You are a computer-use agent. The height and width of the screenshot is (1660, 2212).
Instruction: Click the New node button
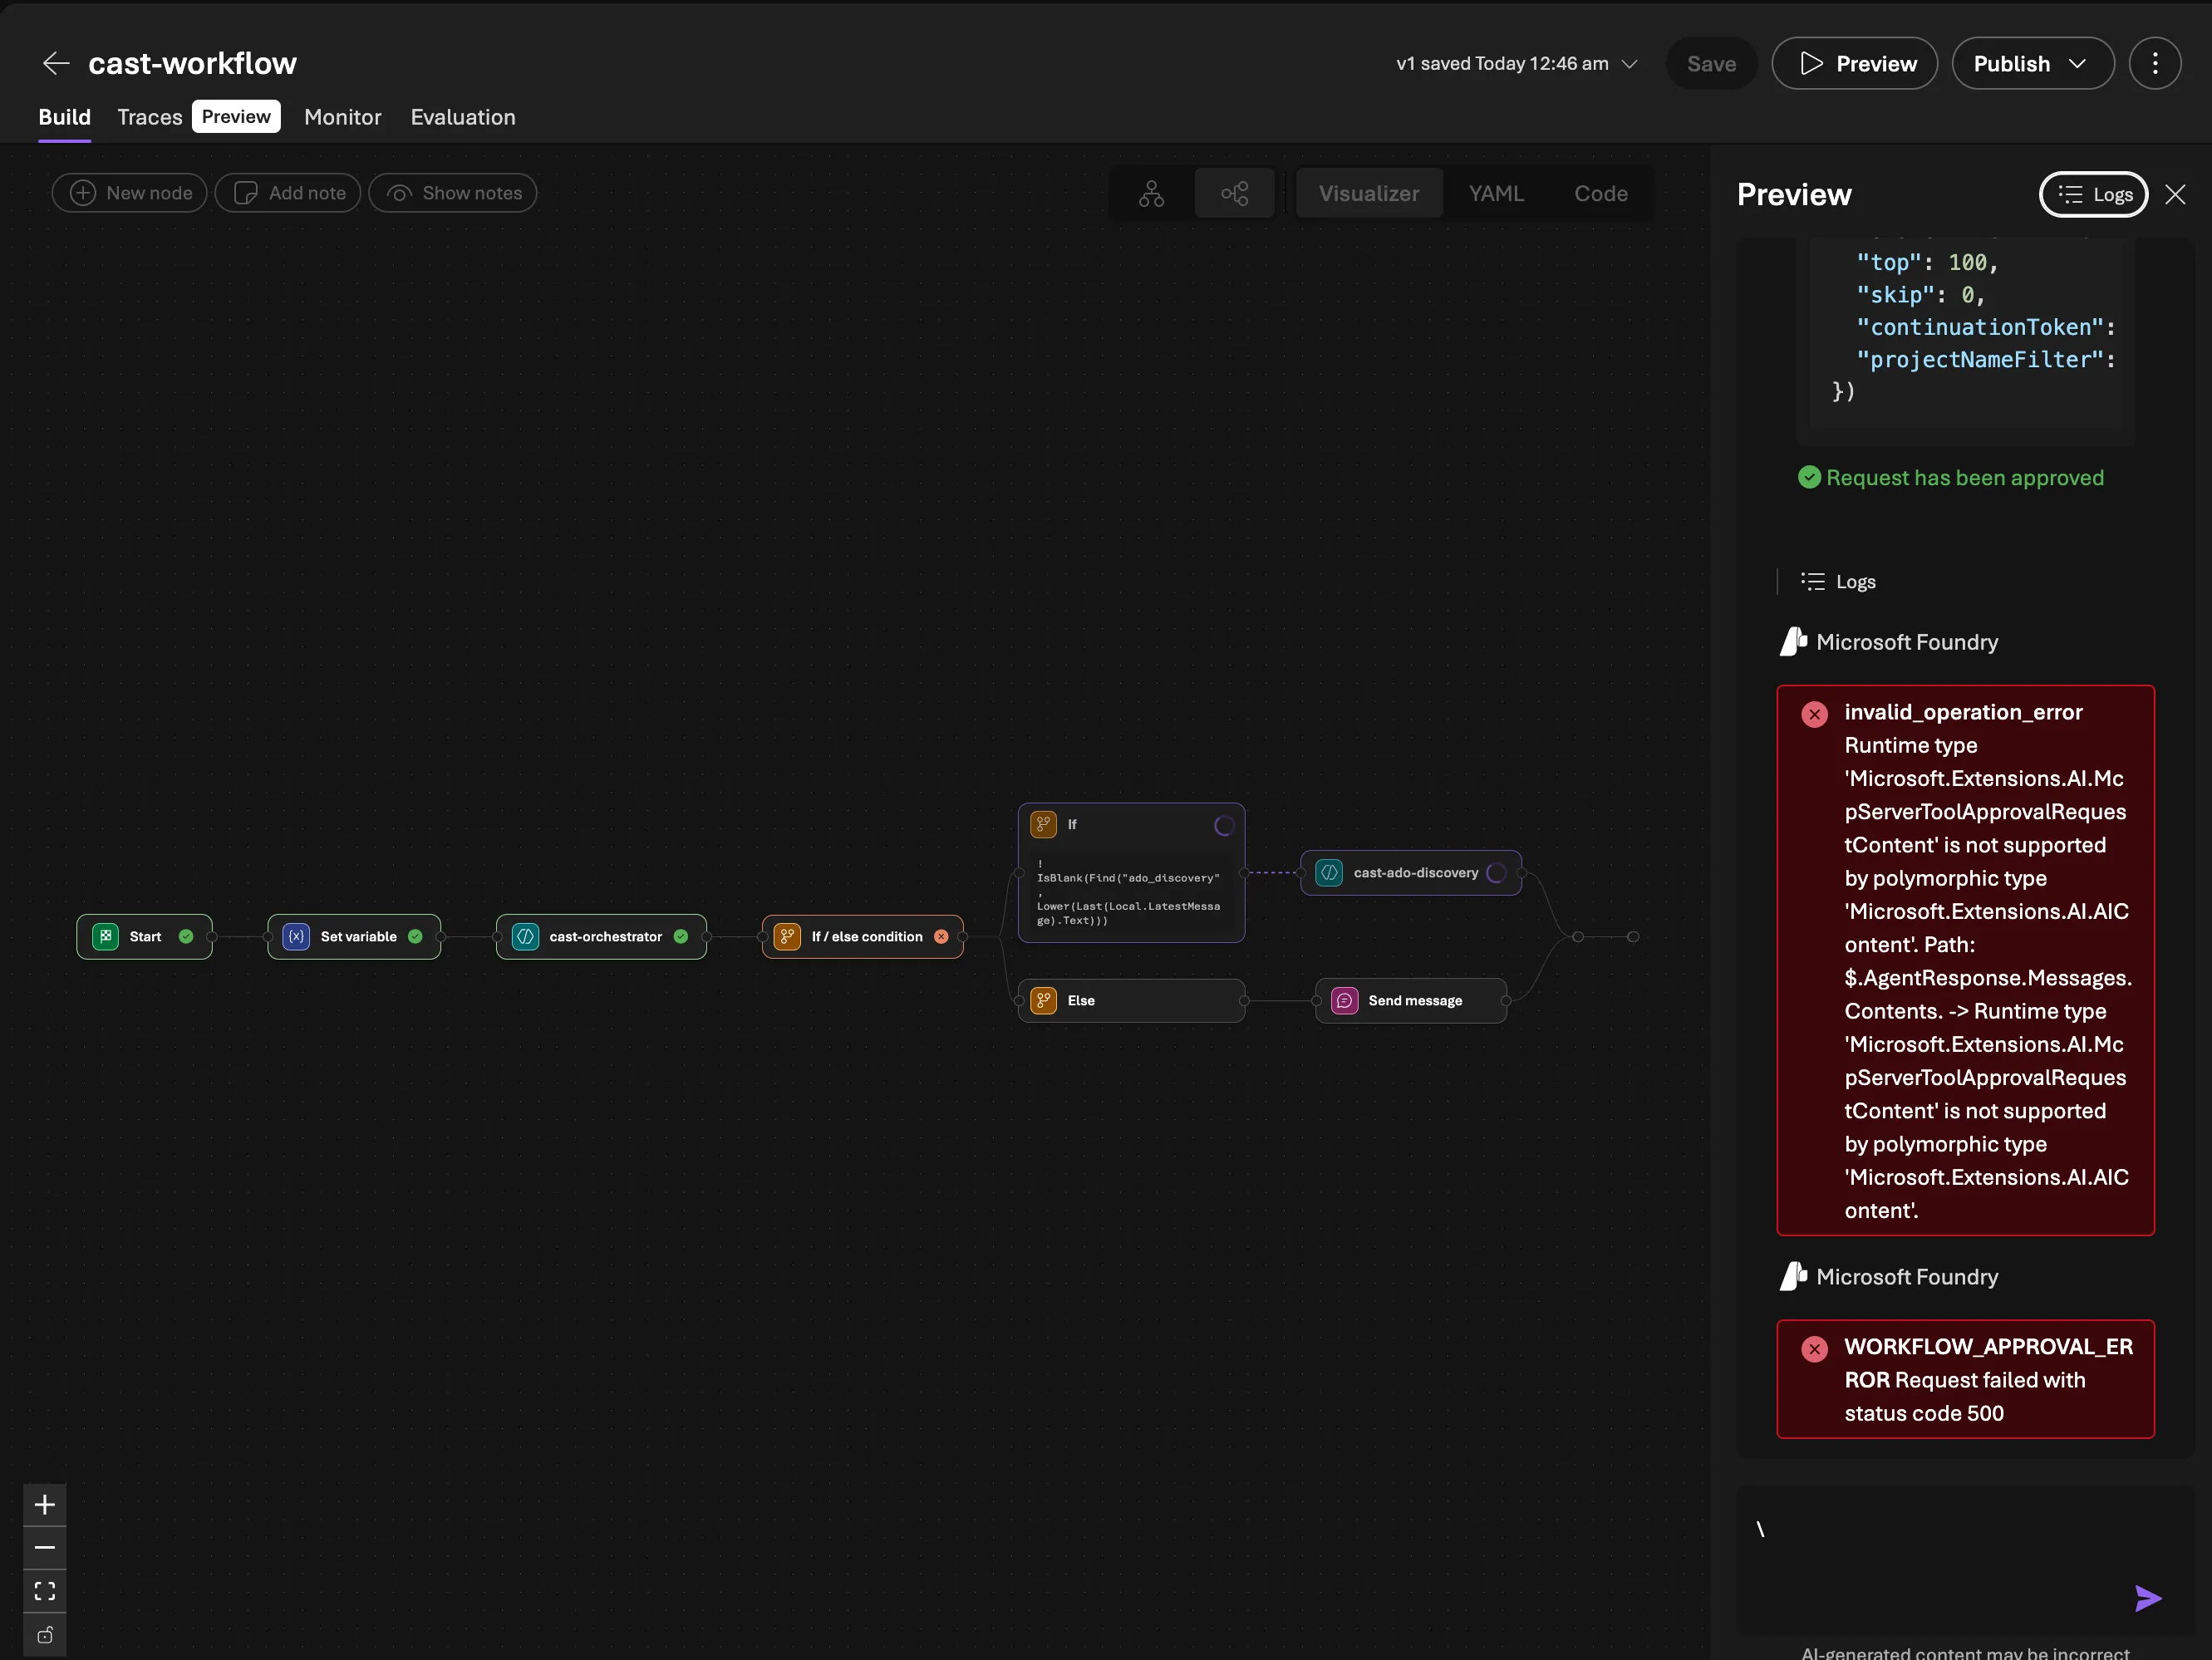point(128,192)
